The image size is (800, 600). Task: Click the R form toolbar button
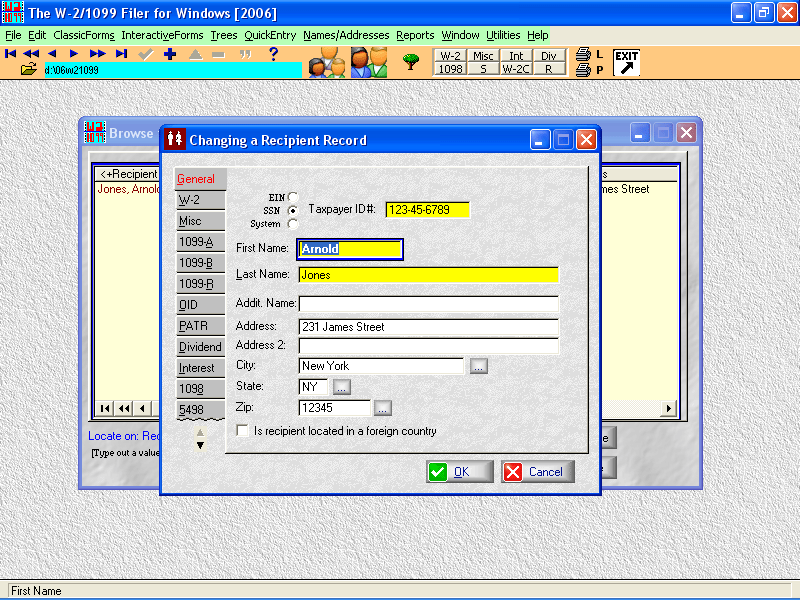(x=548, y=69)
